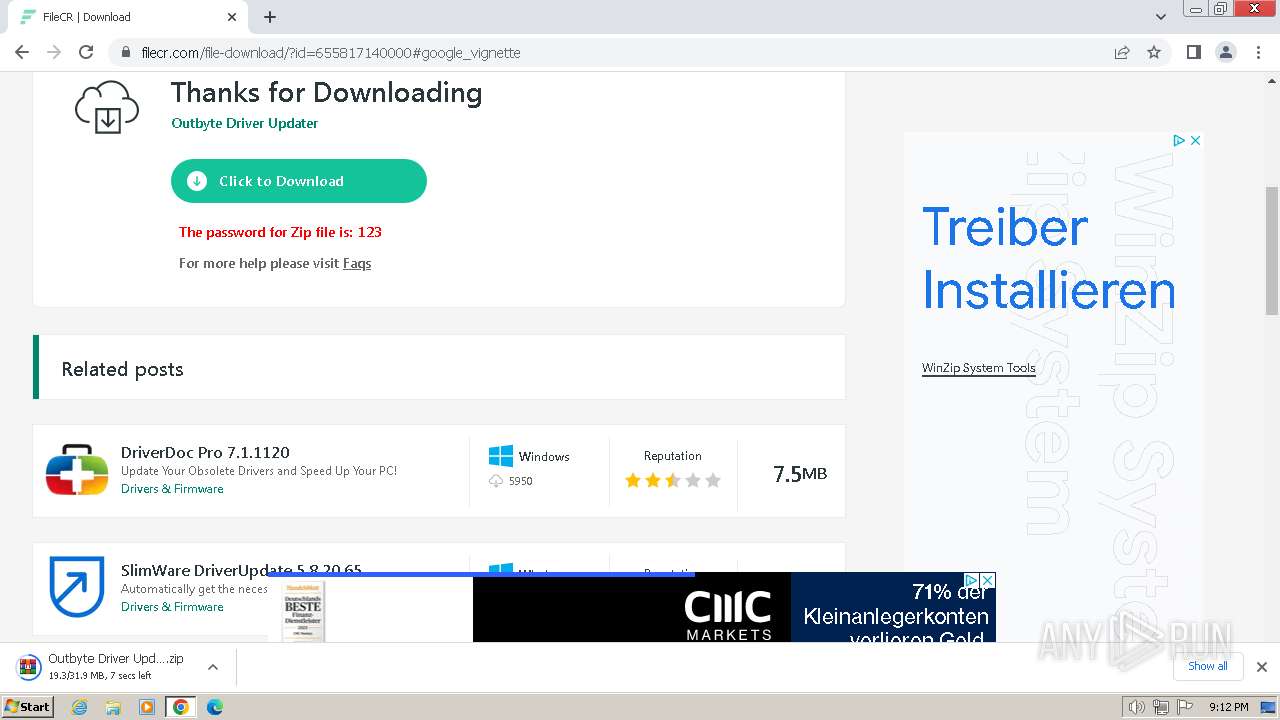Screen dimensions: 1280x720
Task: Close the downloads bar
Action: [1262, 667]
